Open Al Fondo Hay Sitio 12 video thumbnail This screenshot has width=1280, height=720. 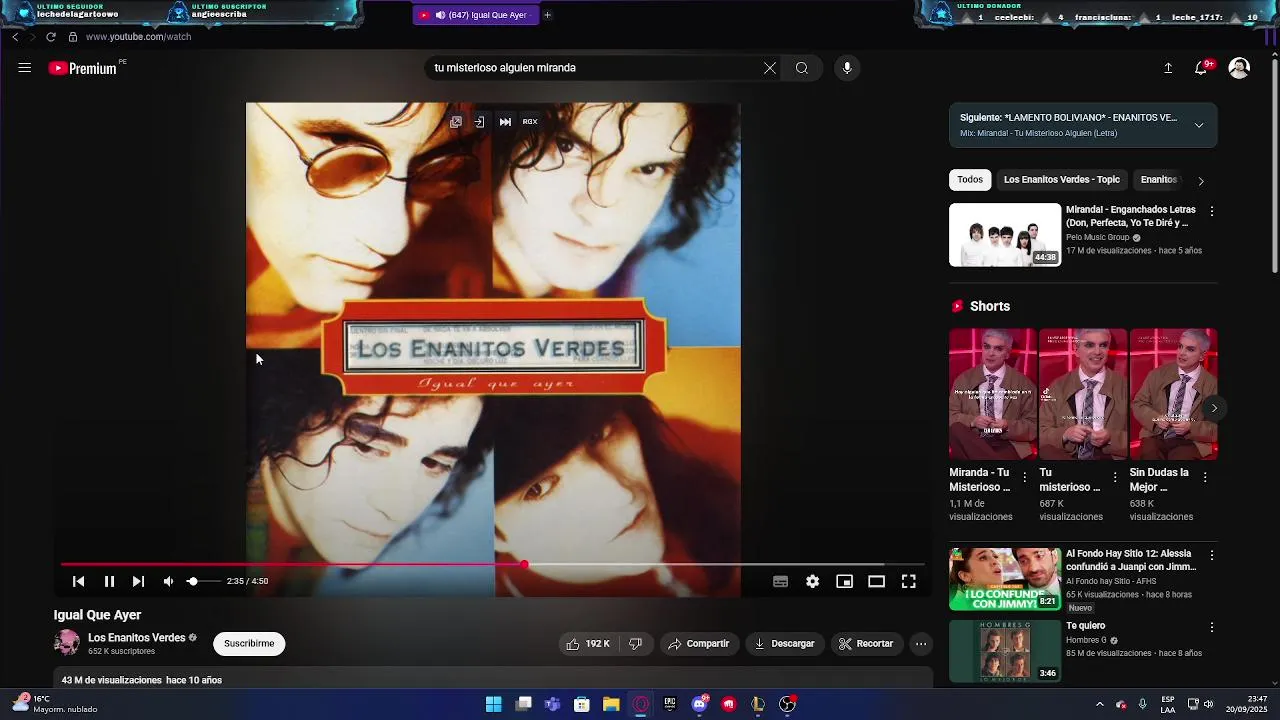click(x=1005, y=579)
